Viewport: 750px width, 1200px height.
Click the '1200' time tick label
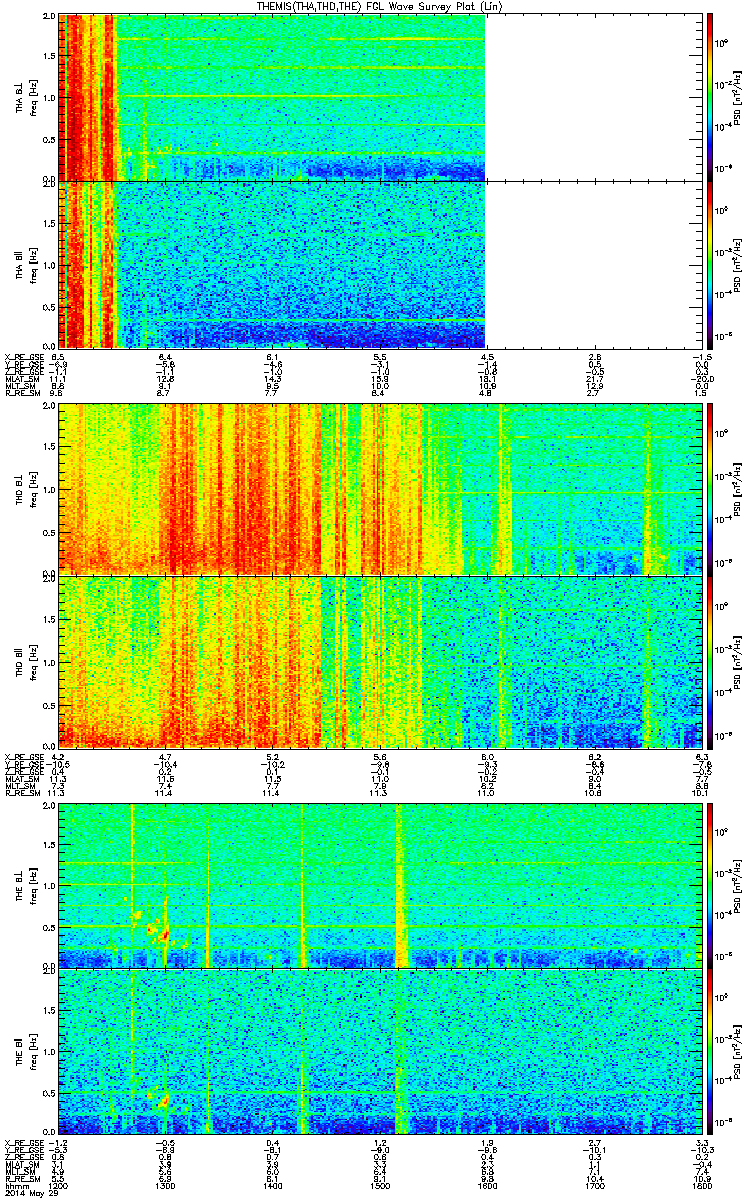[x=59, y=1184]
